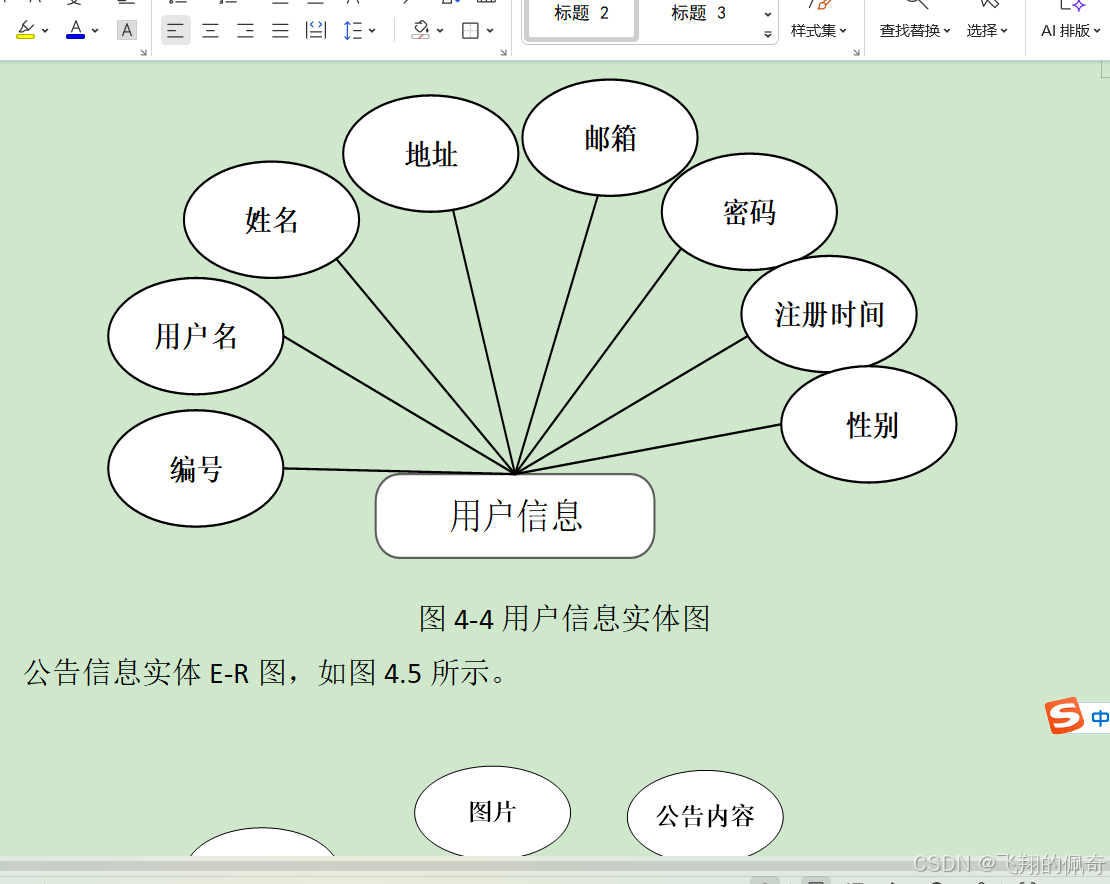The width and height of the screenshot is (1110, 884).
Task: Toggle right alignment
Action: (244, 30)
